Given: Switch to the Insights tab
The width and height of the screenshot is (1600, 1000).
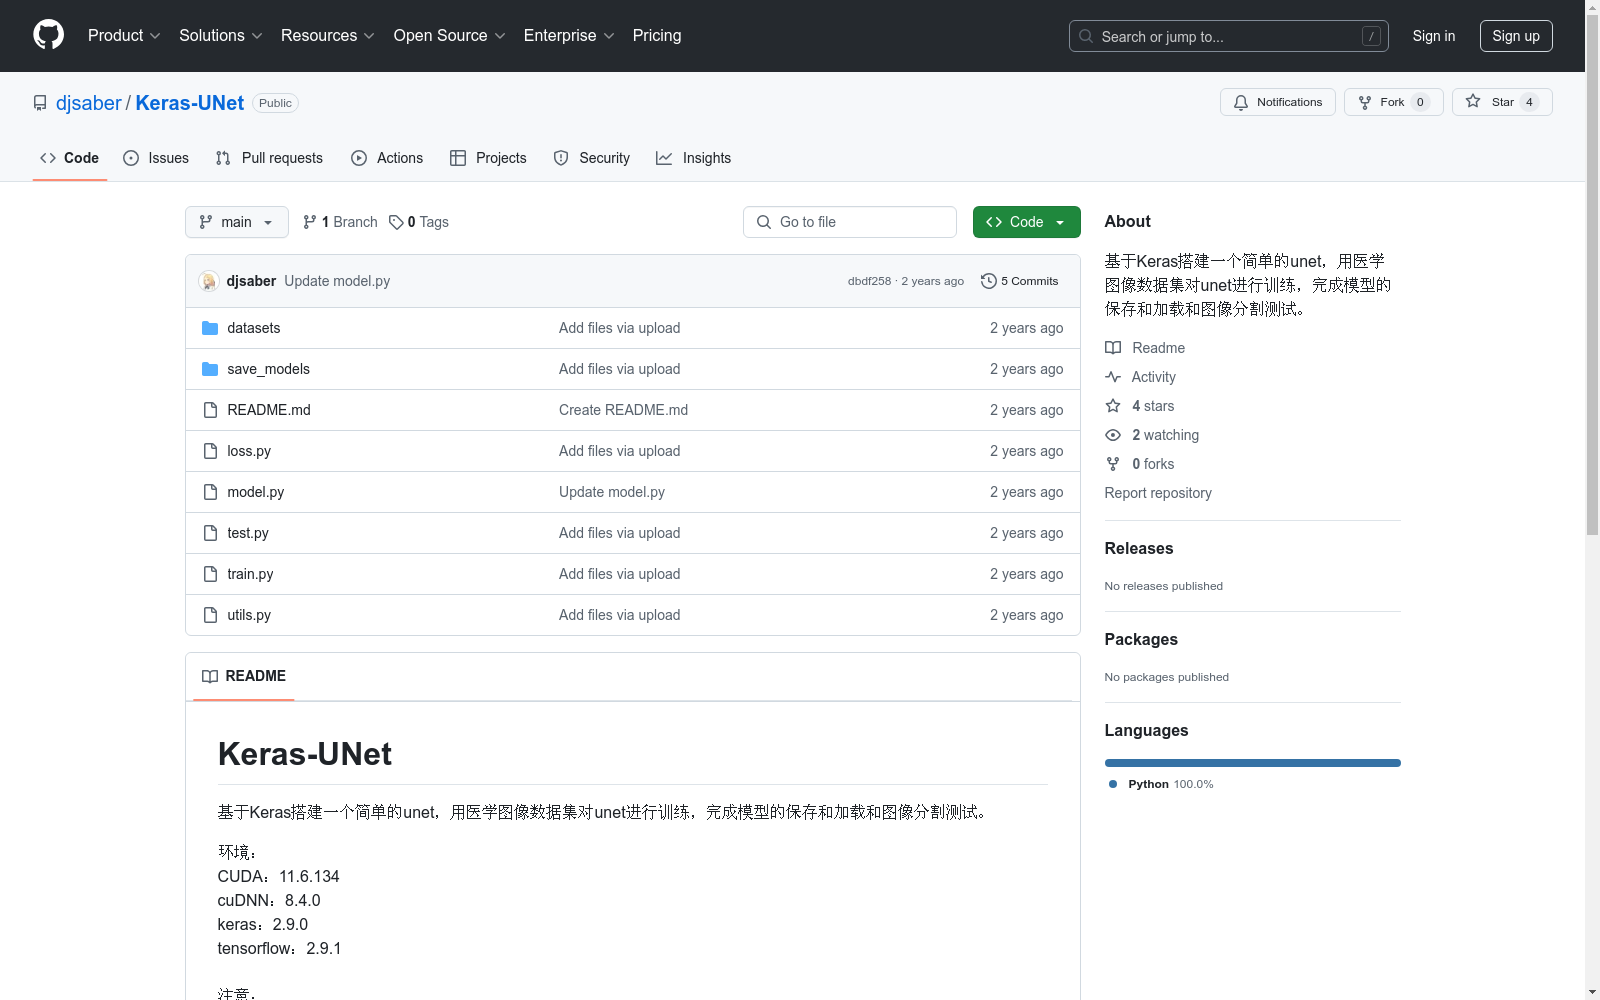Looking at the screenshot, I should pyautogui.click(x=694, y=158).
